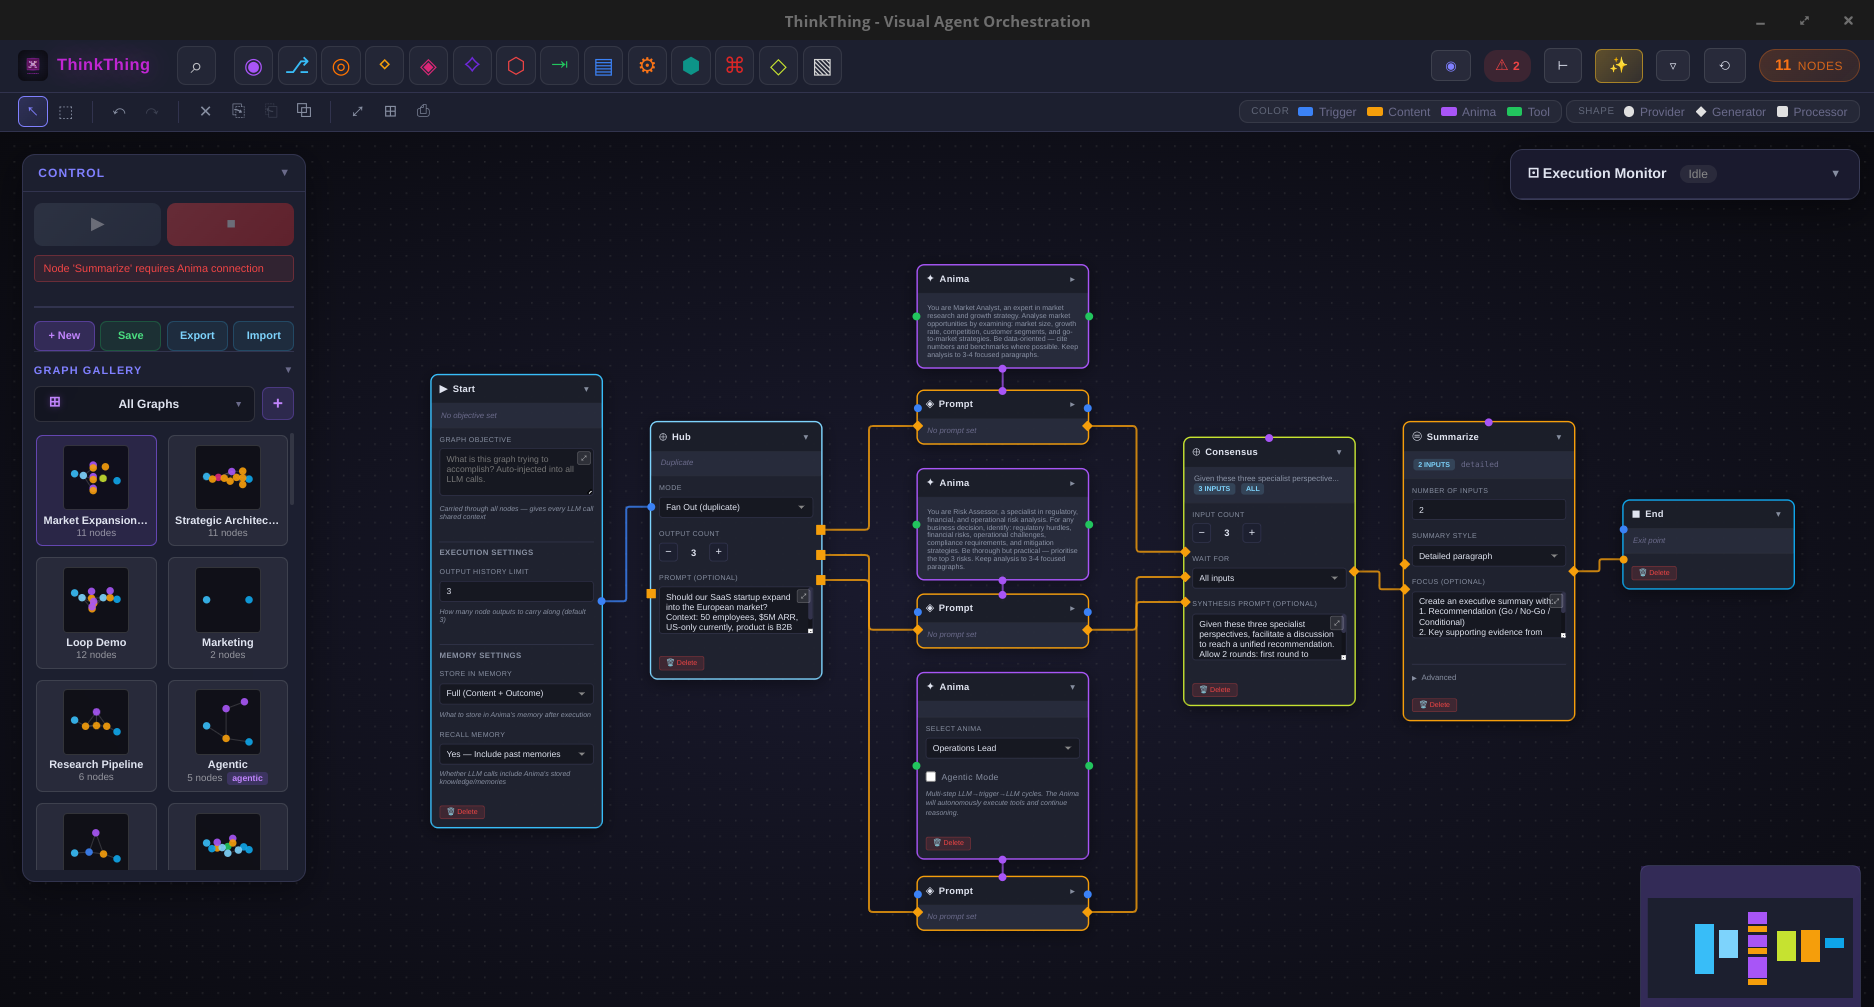1874x1007 pixels.
Task: Click the Export button
Action: point(197,336)
